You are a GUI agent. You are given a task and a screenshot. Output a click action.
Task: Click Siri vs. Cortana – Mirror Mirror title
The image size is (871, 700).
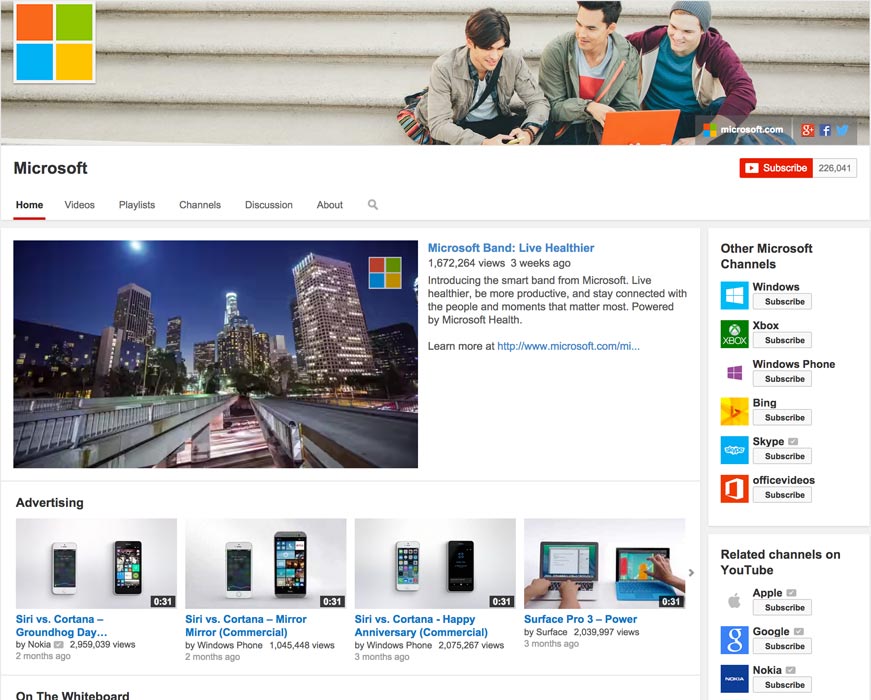tap(246, 626)
